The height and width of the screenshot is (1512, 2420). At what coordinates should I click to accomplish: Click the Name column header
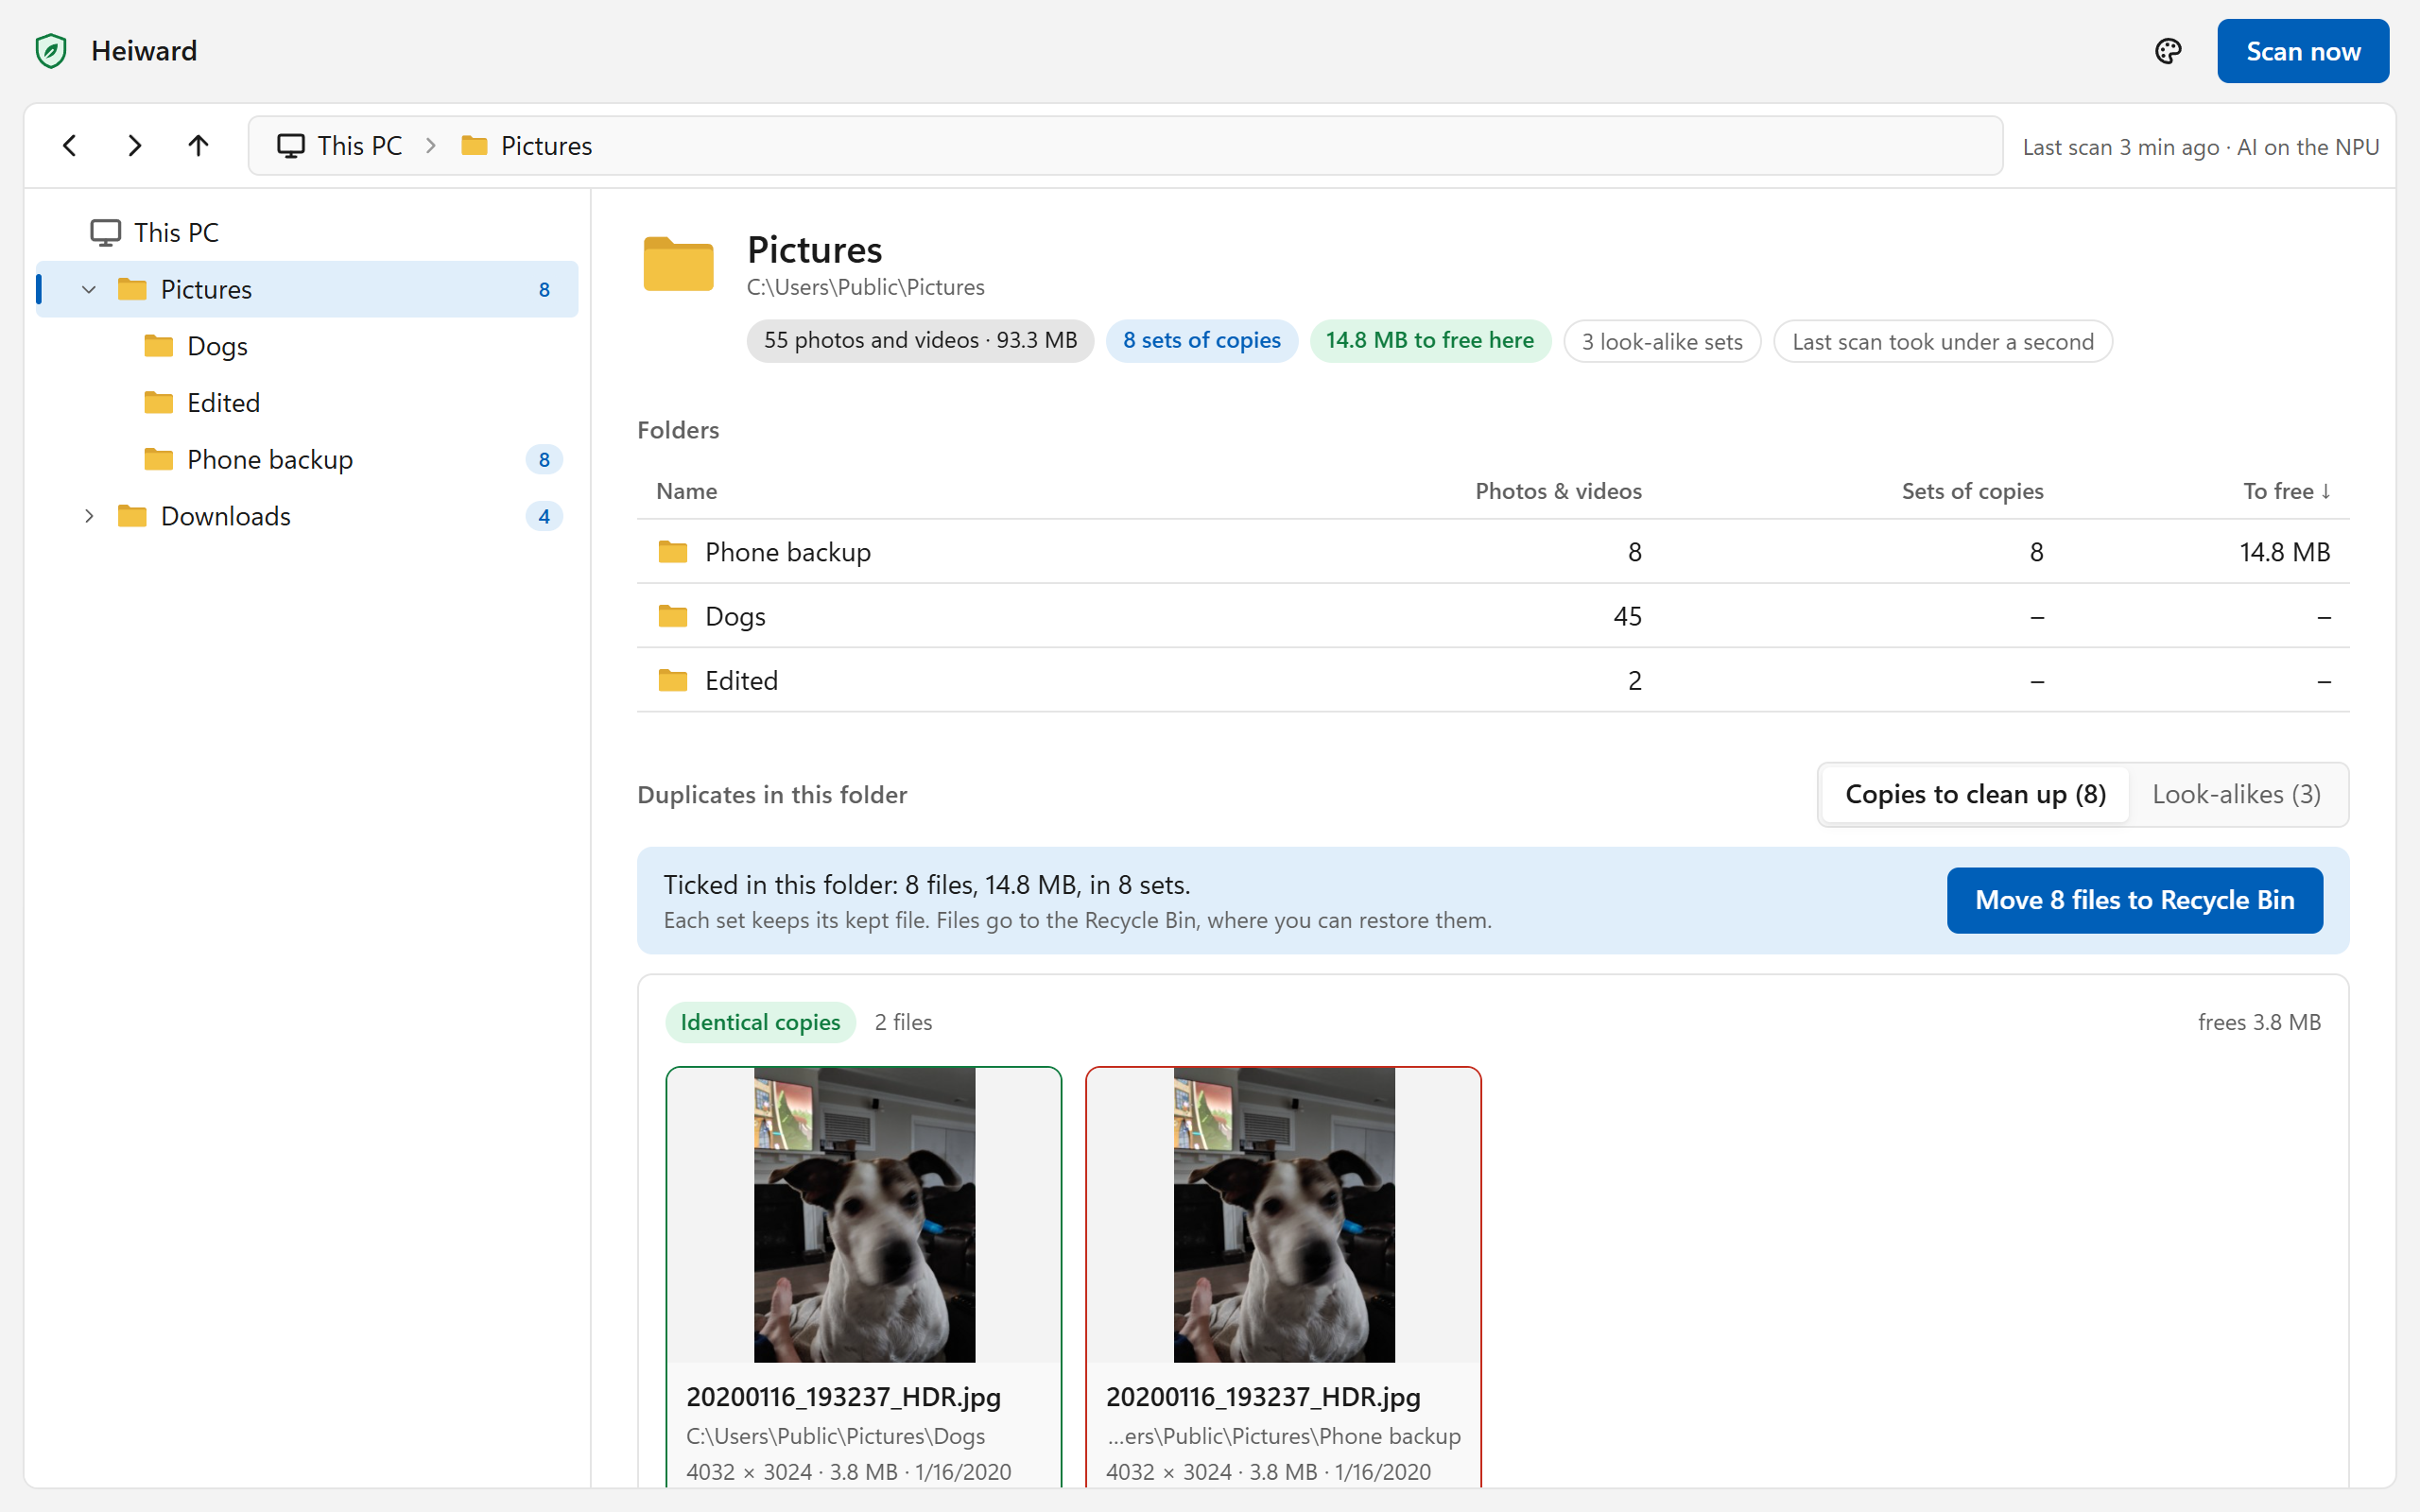coord(686,491)
